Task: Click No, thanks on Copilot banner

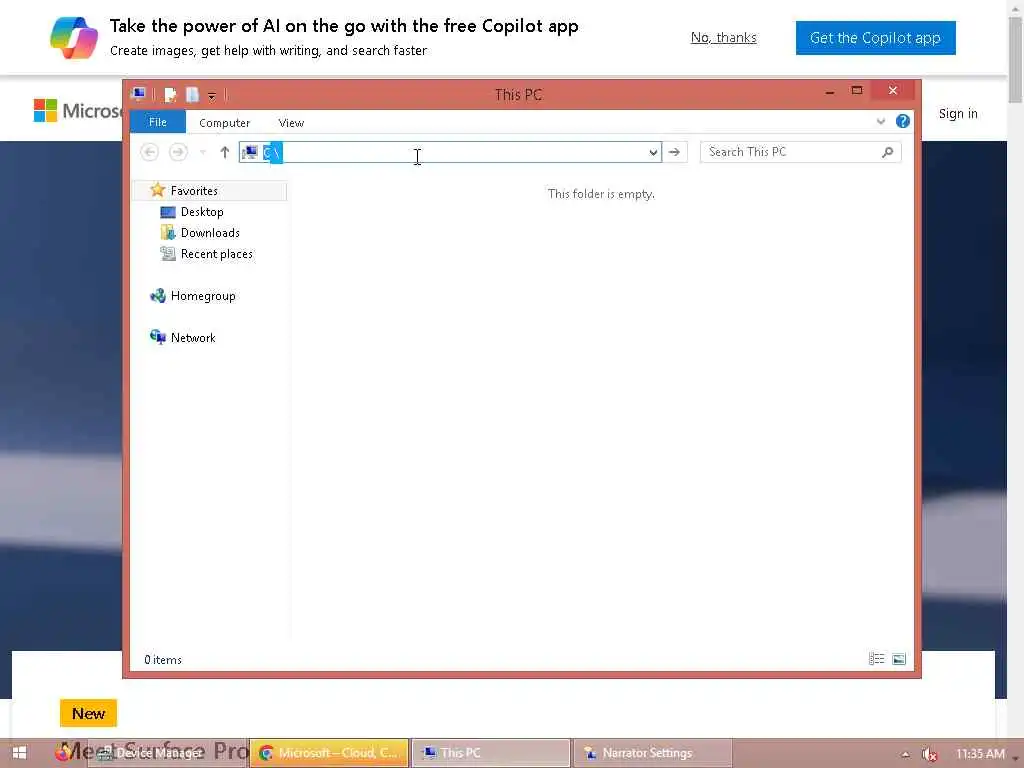Action: click(x=724, y=37)
